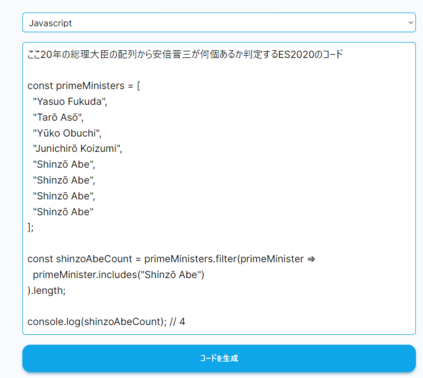
Task: Click the "Yūko Obuchi" array entry
Action: point(67,133)
